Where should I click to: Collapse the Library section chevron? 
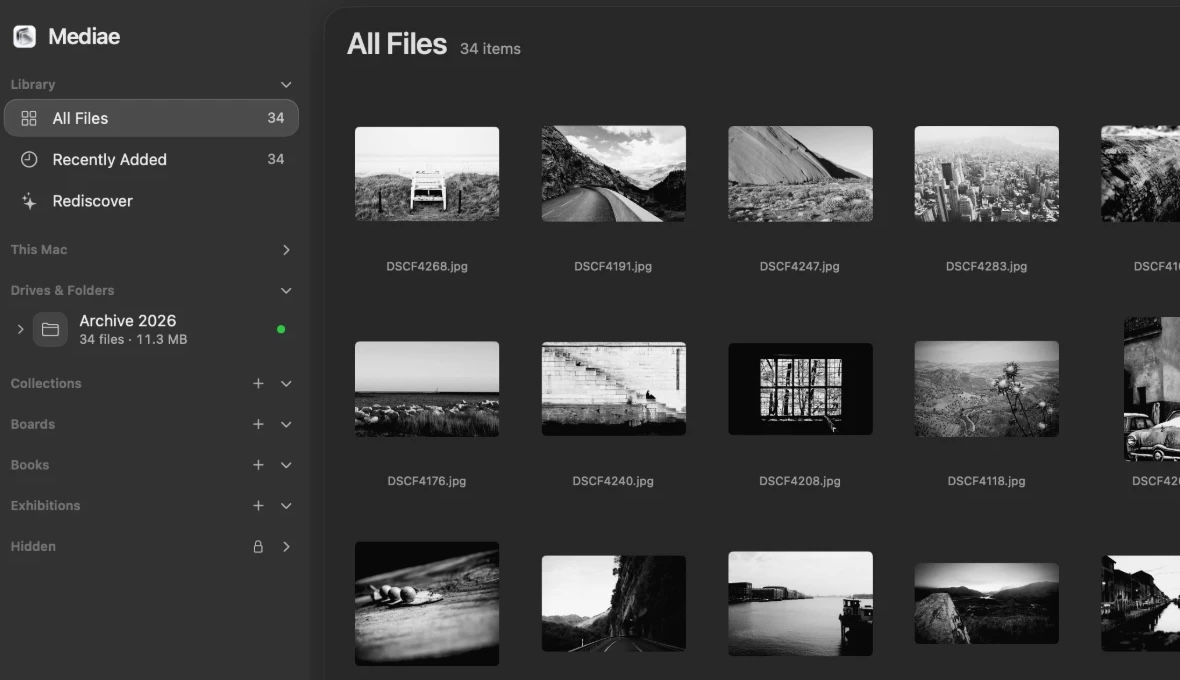(286, 84)
